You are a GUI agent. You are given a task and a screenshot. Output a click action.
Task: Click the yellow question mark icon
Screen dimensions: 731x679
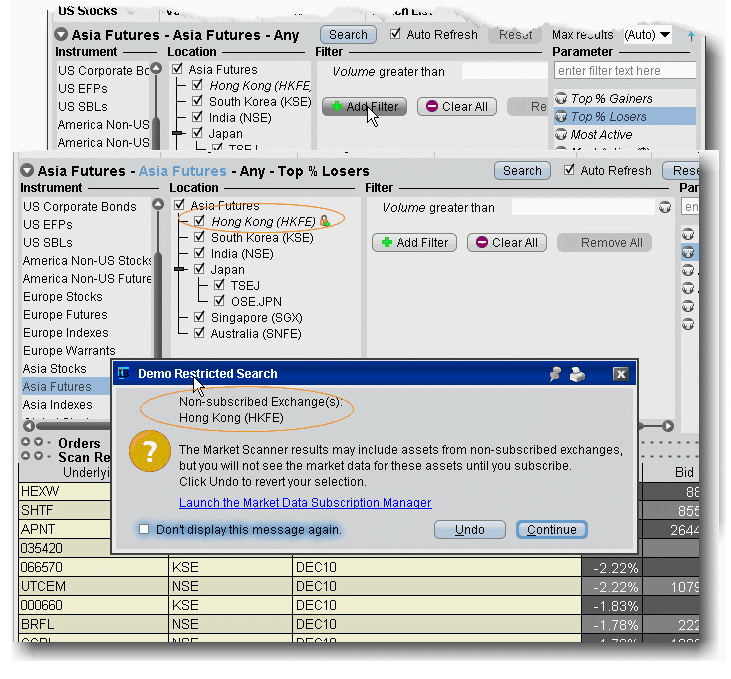[150, 453]
